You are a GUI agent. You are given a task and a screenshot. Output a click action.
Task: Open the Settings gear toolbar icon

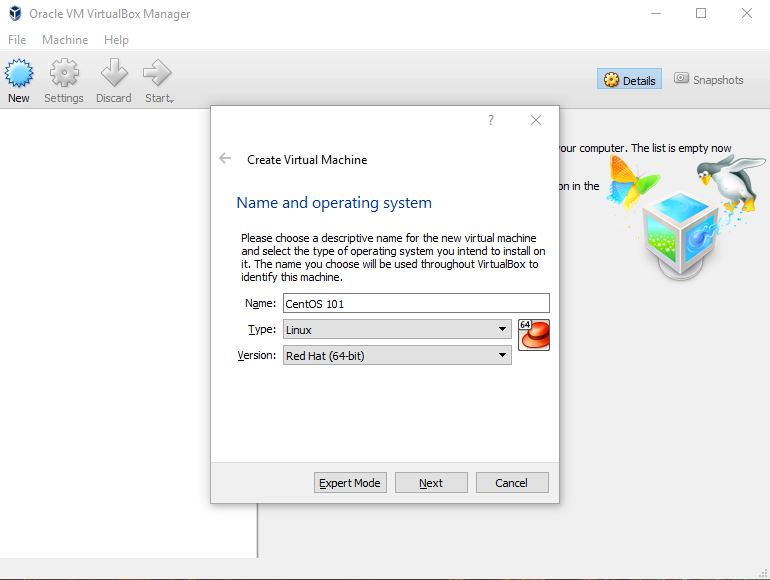(64, 73)
